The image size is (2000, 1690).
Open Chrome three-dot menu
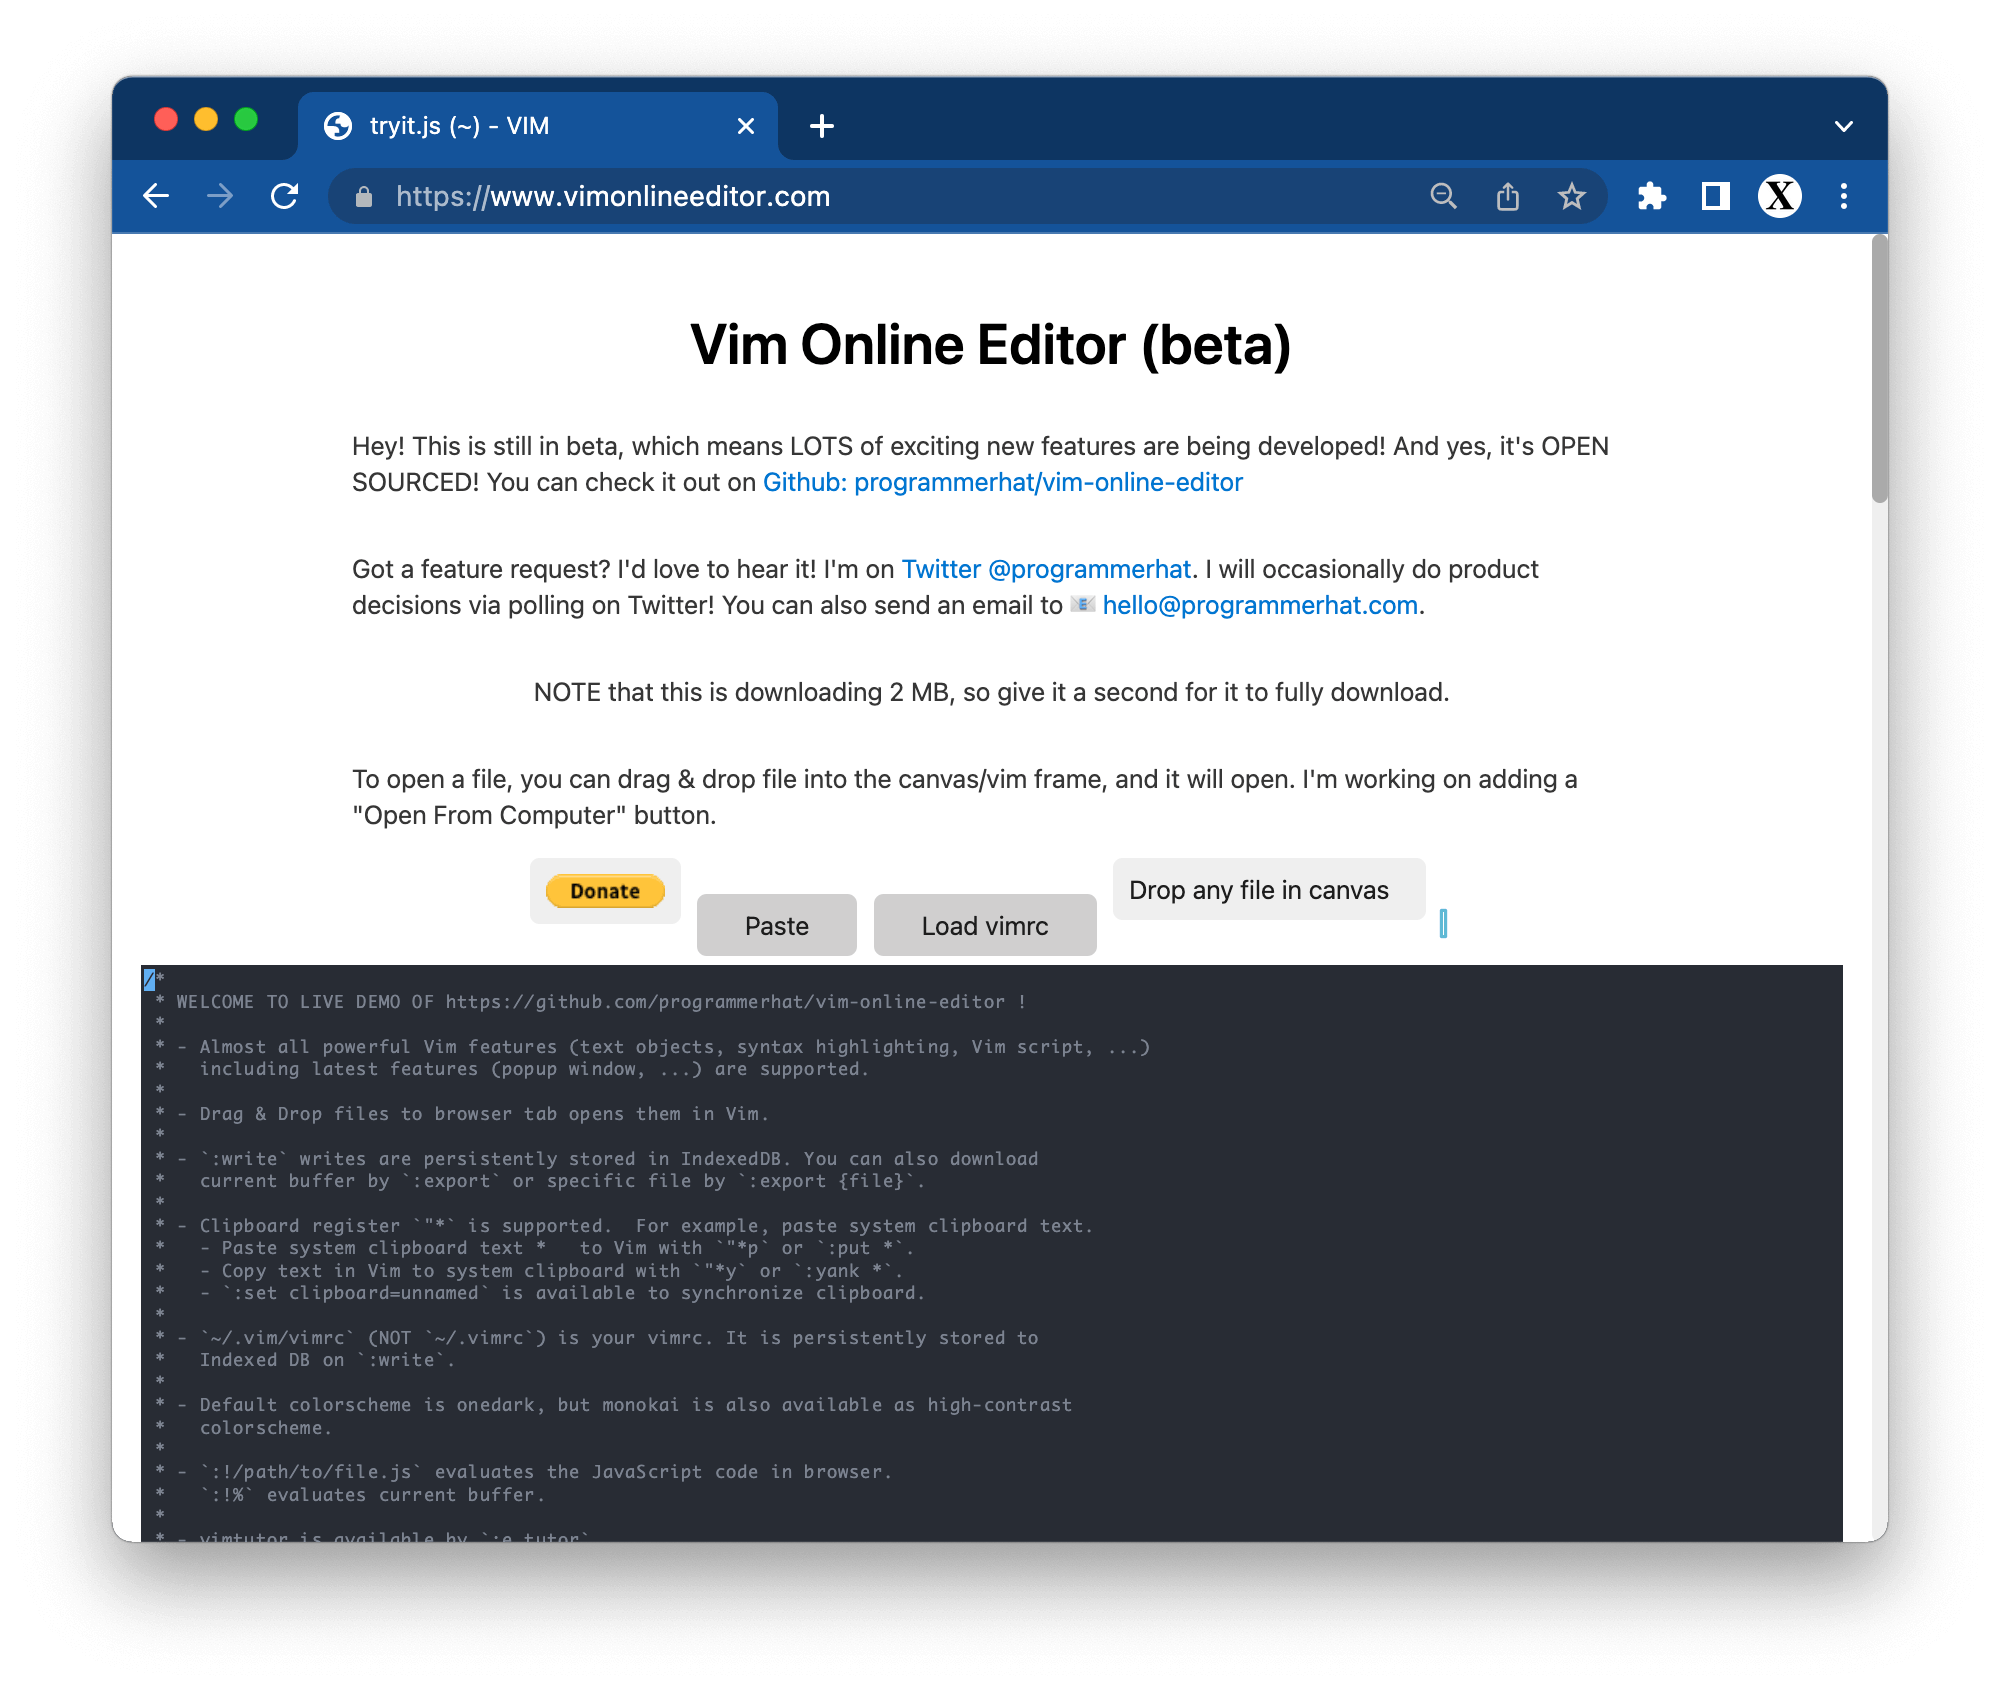pos(1843,196)
